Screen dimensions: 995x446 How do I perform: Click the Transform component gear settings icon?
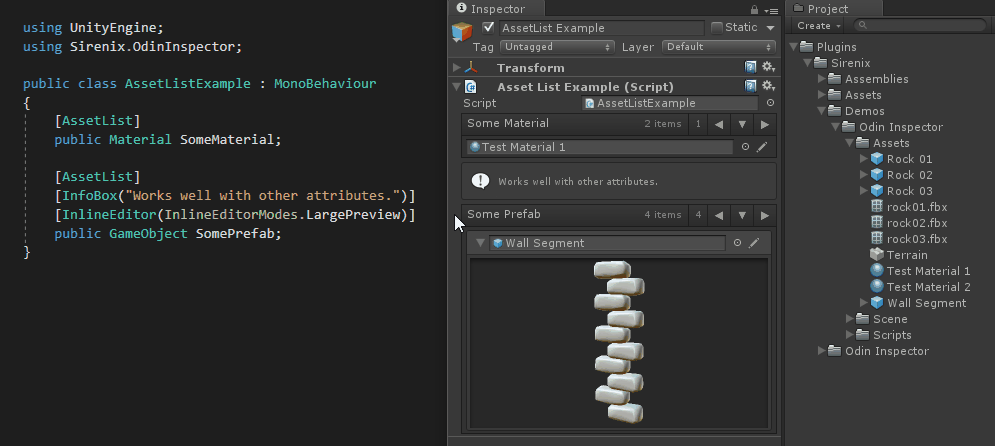(768, 67)
